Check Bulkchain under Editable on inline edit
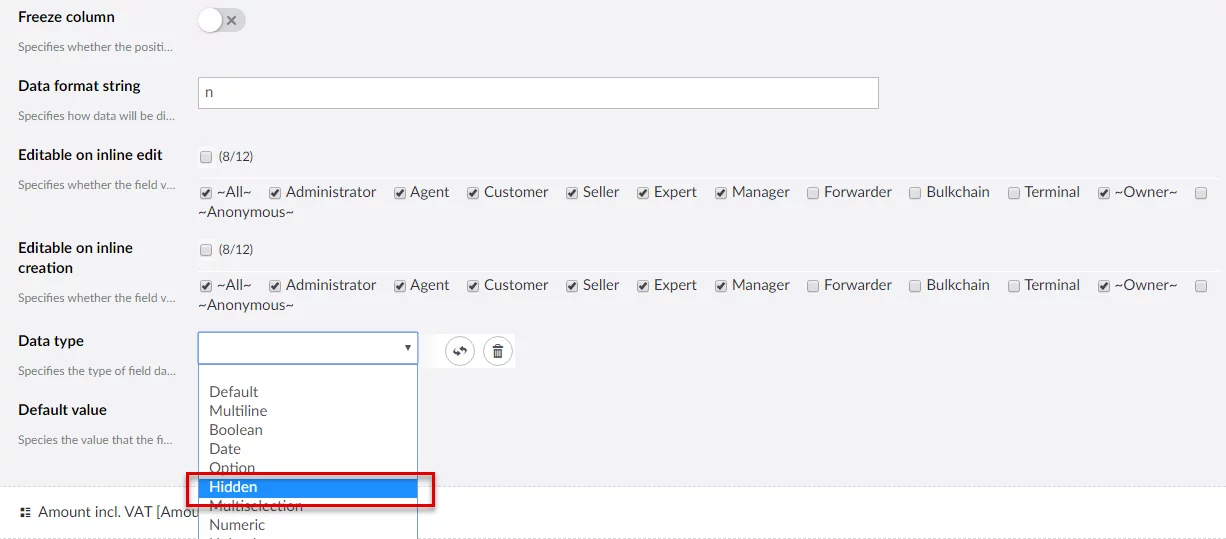The image size is (1226, 539). [915, 193]
